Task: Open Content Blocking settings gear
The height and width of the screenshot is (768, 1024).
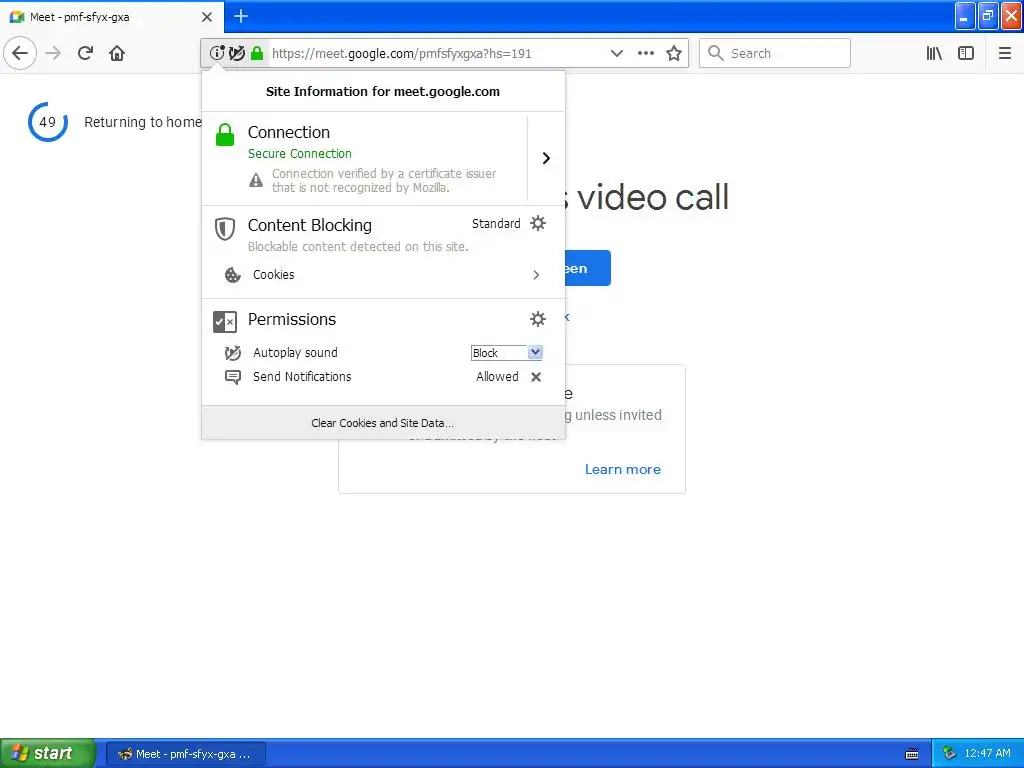Action: [538, 223]
